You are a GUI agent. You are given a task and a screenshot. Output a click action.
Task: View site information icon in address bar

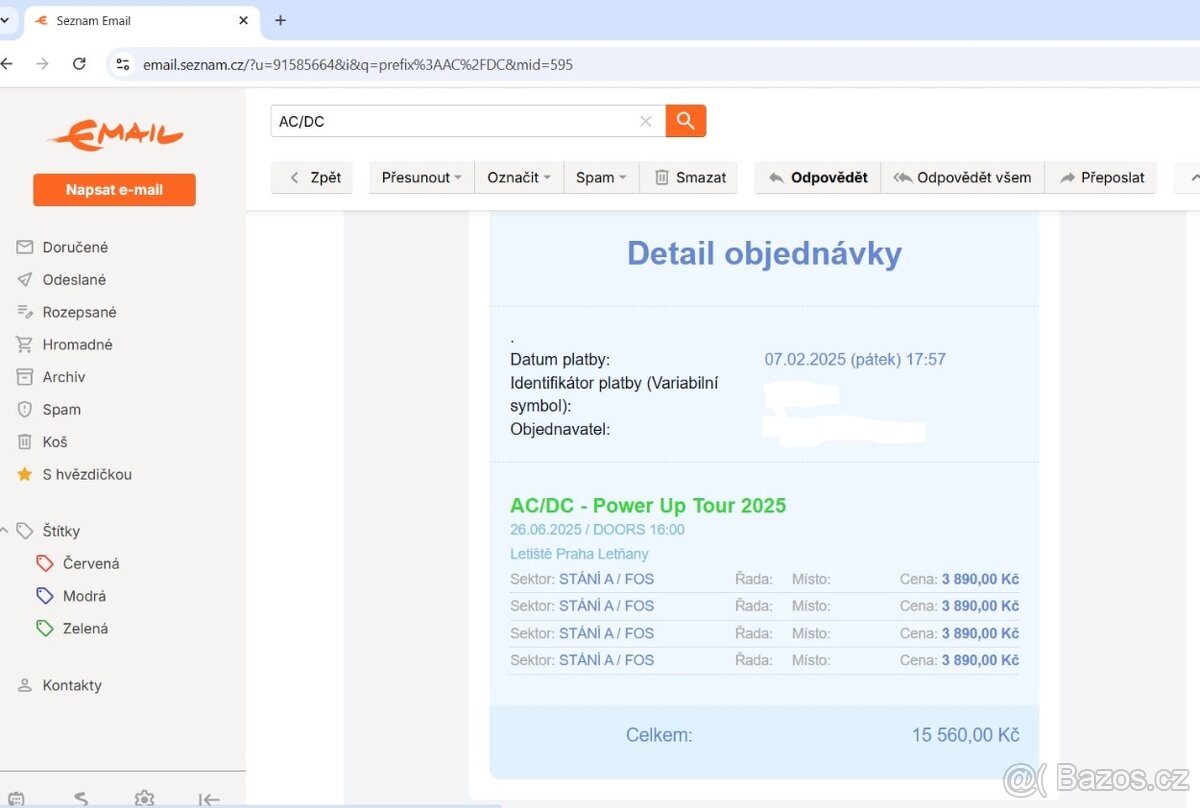122,64
